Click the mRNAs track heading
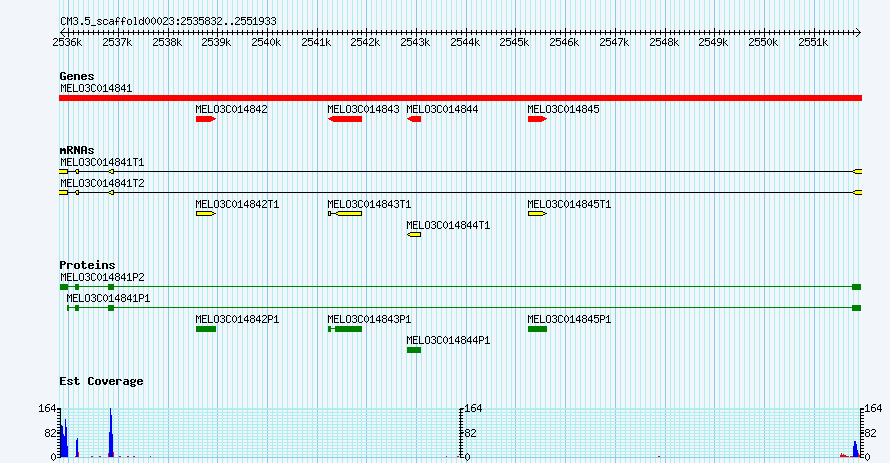Screen dimensions: 890x463 (x=77, y=150)
